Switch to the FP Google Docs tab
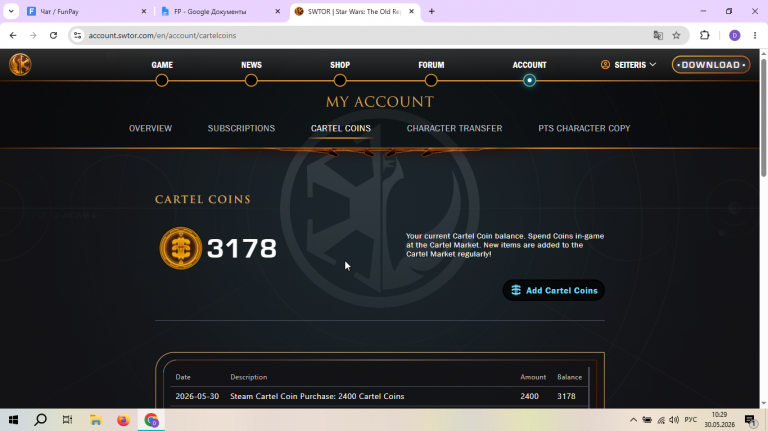This screenshot has width=768, height=431. click(x=216, y=11)
